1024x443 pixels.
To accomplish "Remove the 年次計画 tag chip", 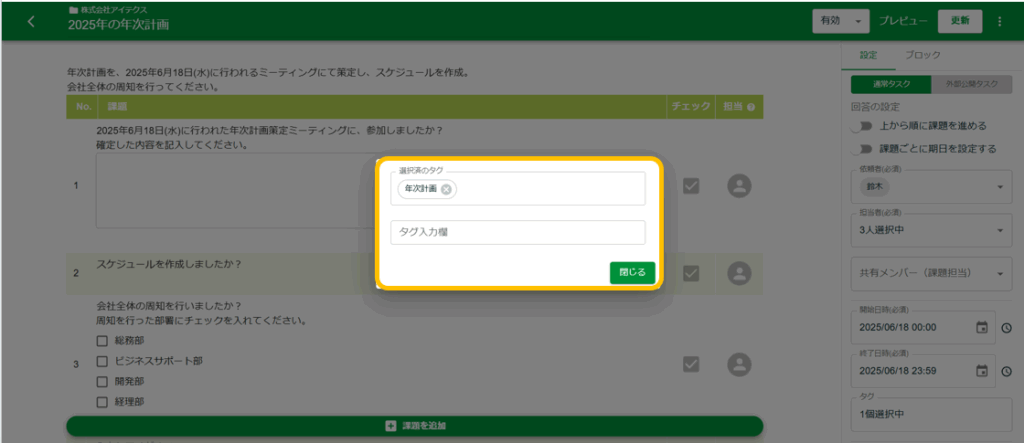I will click(x=446, y=189).
